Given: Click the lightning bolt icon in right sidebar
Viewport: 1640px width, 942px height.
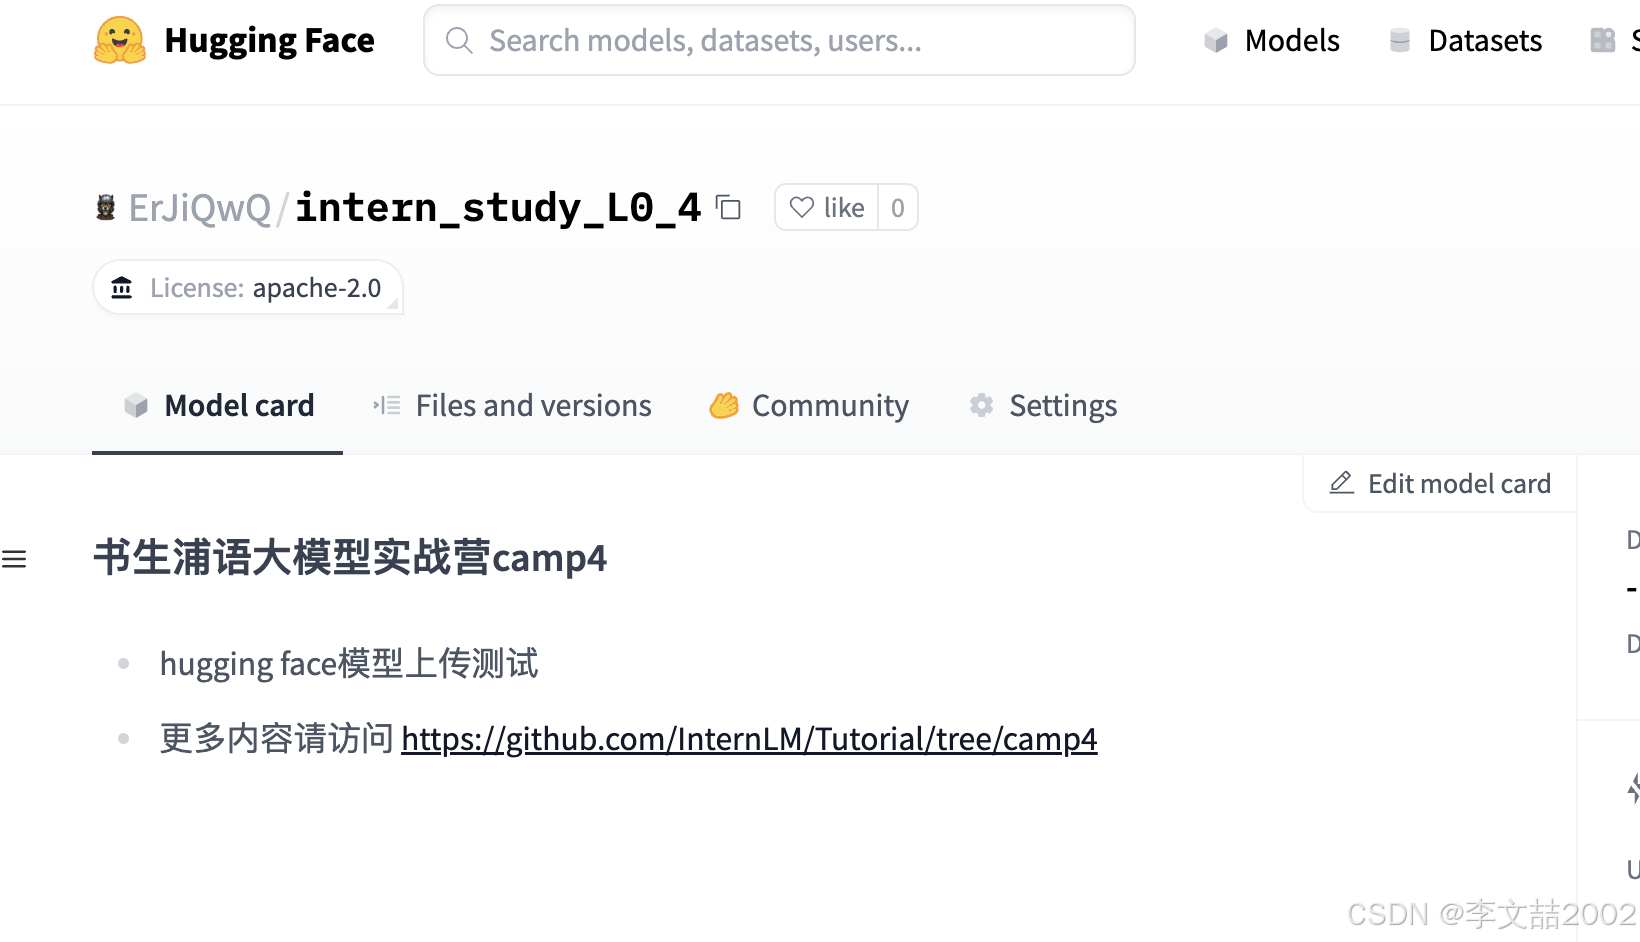Looking at the screenshot, I should coord(1632,789).
